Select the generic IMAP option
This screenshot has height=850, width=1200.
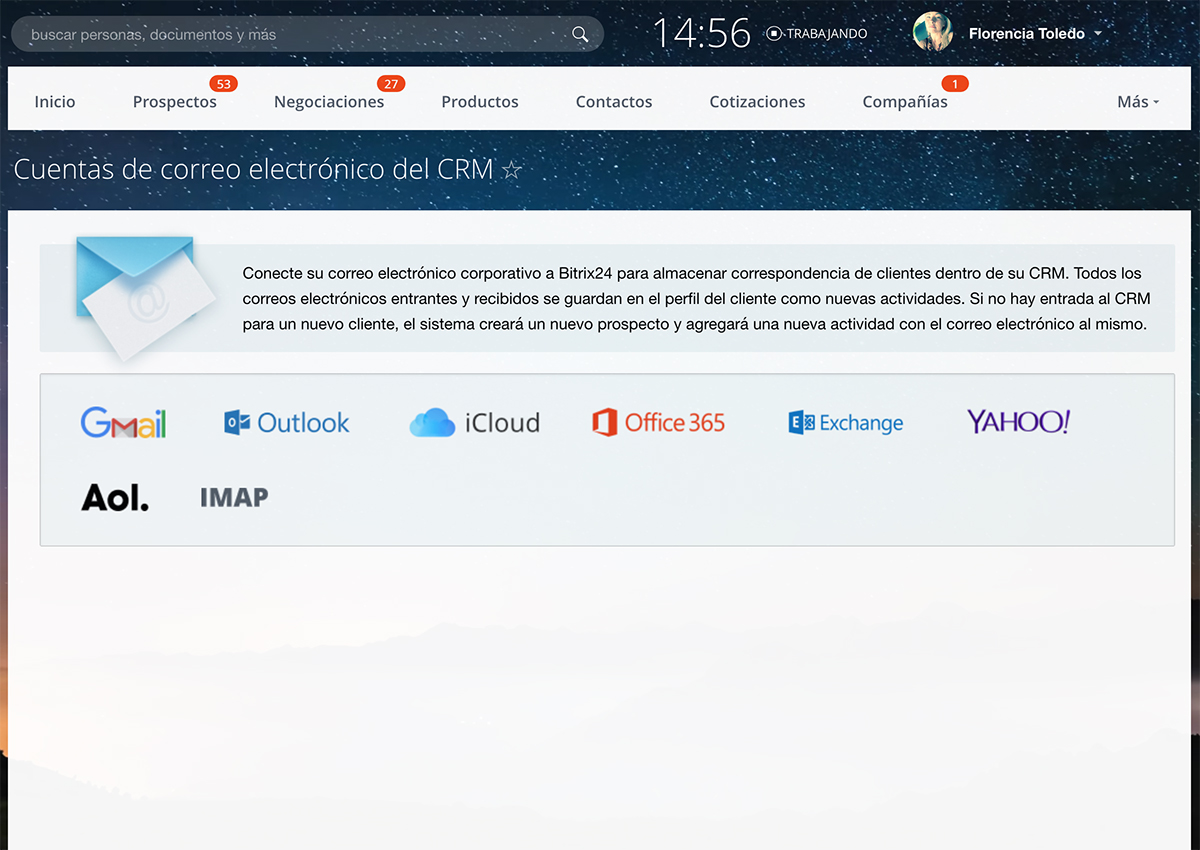click(x=234, y=497)
